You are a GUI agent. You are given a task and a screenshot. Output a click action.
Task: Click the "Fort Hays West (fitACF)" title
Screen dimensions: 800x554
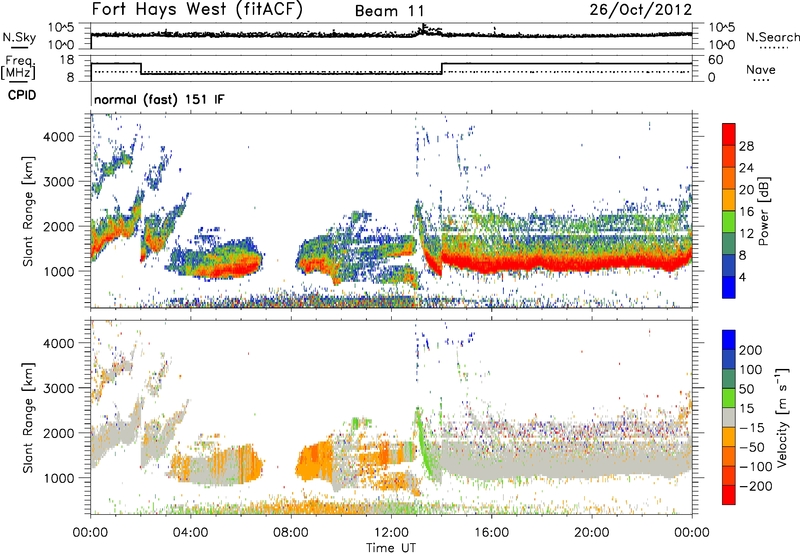pyautogui.click(x=197, y=10)
